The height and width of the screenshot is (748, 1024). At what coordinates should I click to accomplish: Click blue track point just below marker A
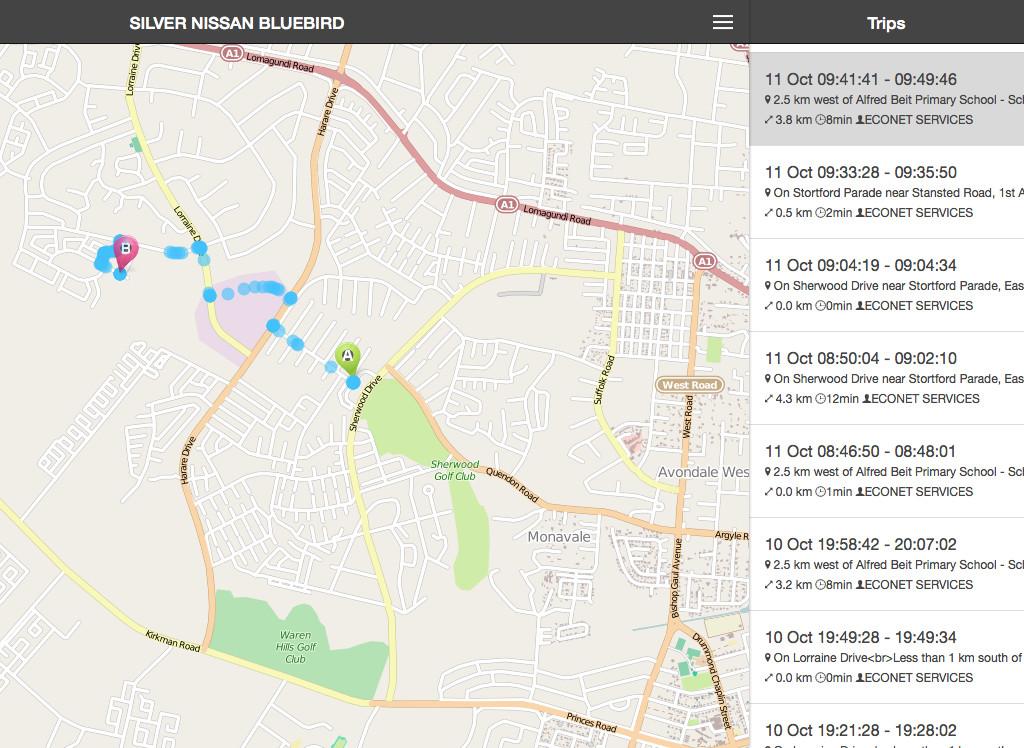[x=353, y=382]
